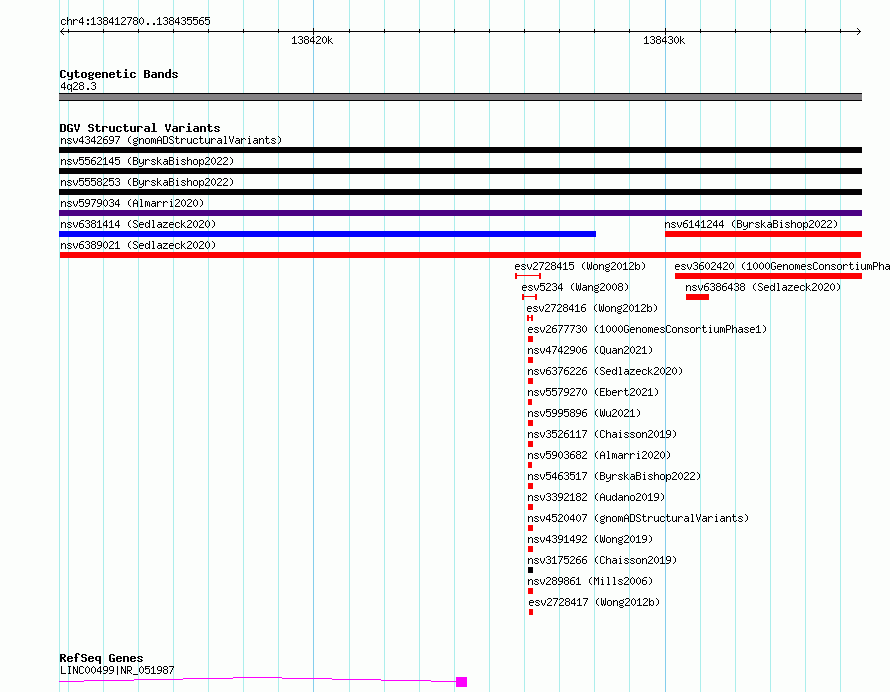This screenshot has height=692, width=890.
Task: Click red marker under nsv5903682
Action: (530, 465)
